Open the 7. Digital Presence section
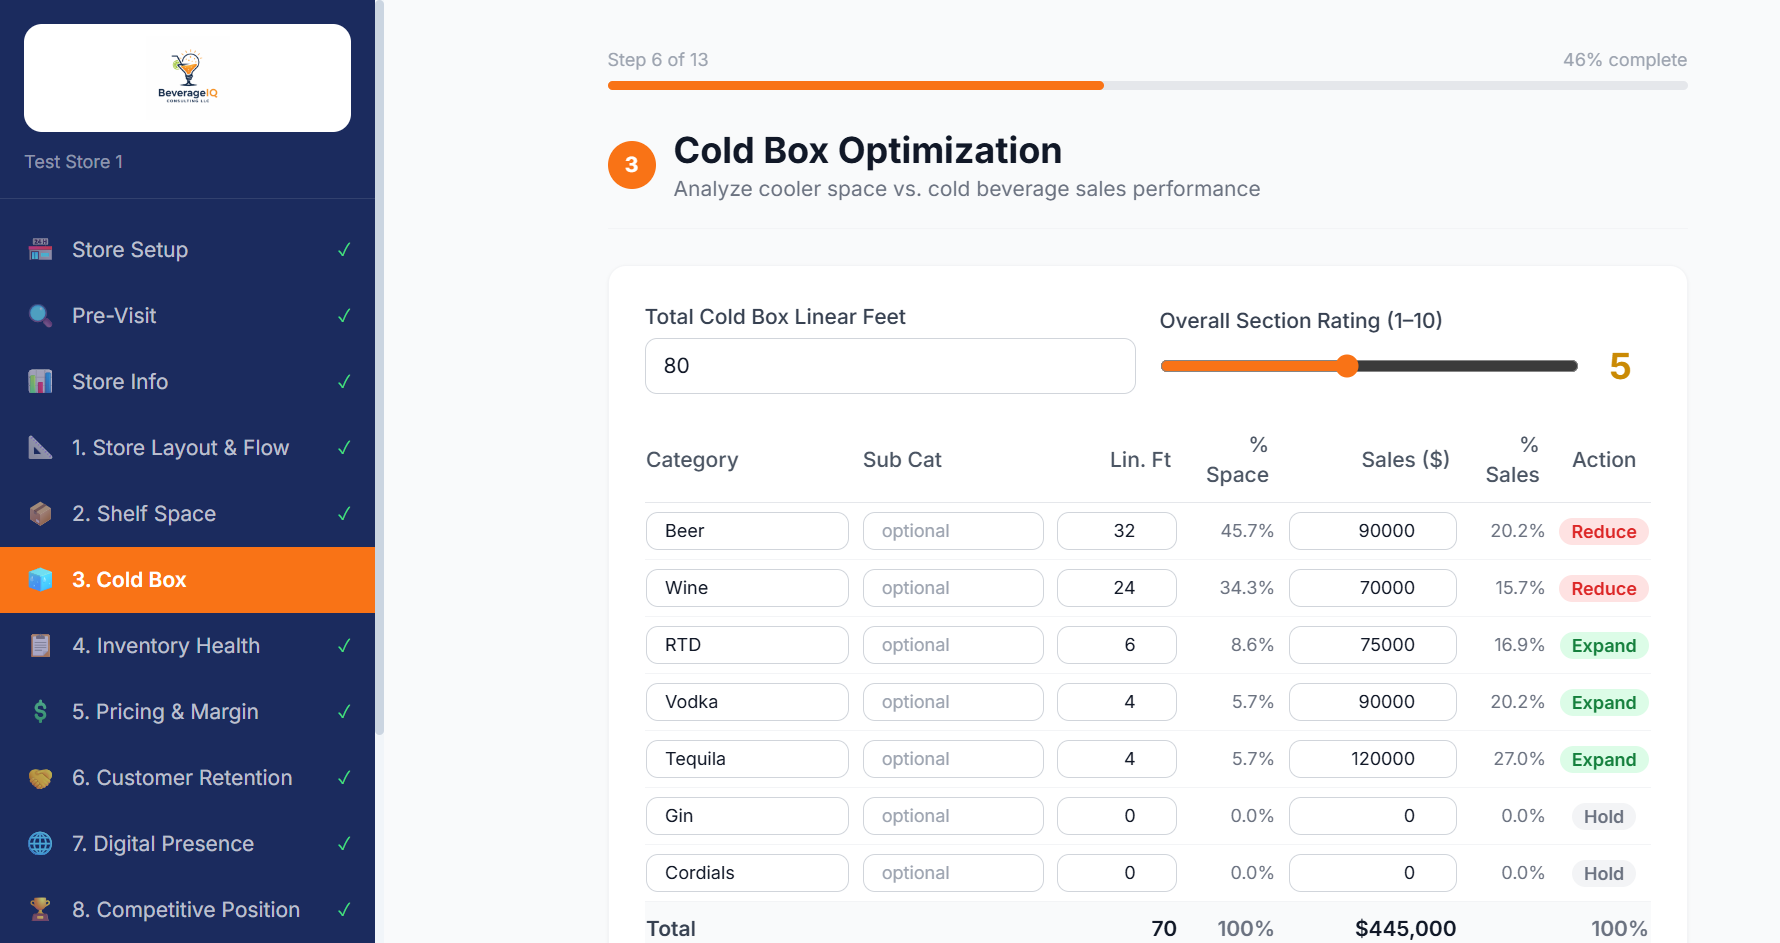The height and width of the screenshot is (943, 1780). (163, 843)
